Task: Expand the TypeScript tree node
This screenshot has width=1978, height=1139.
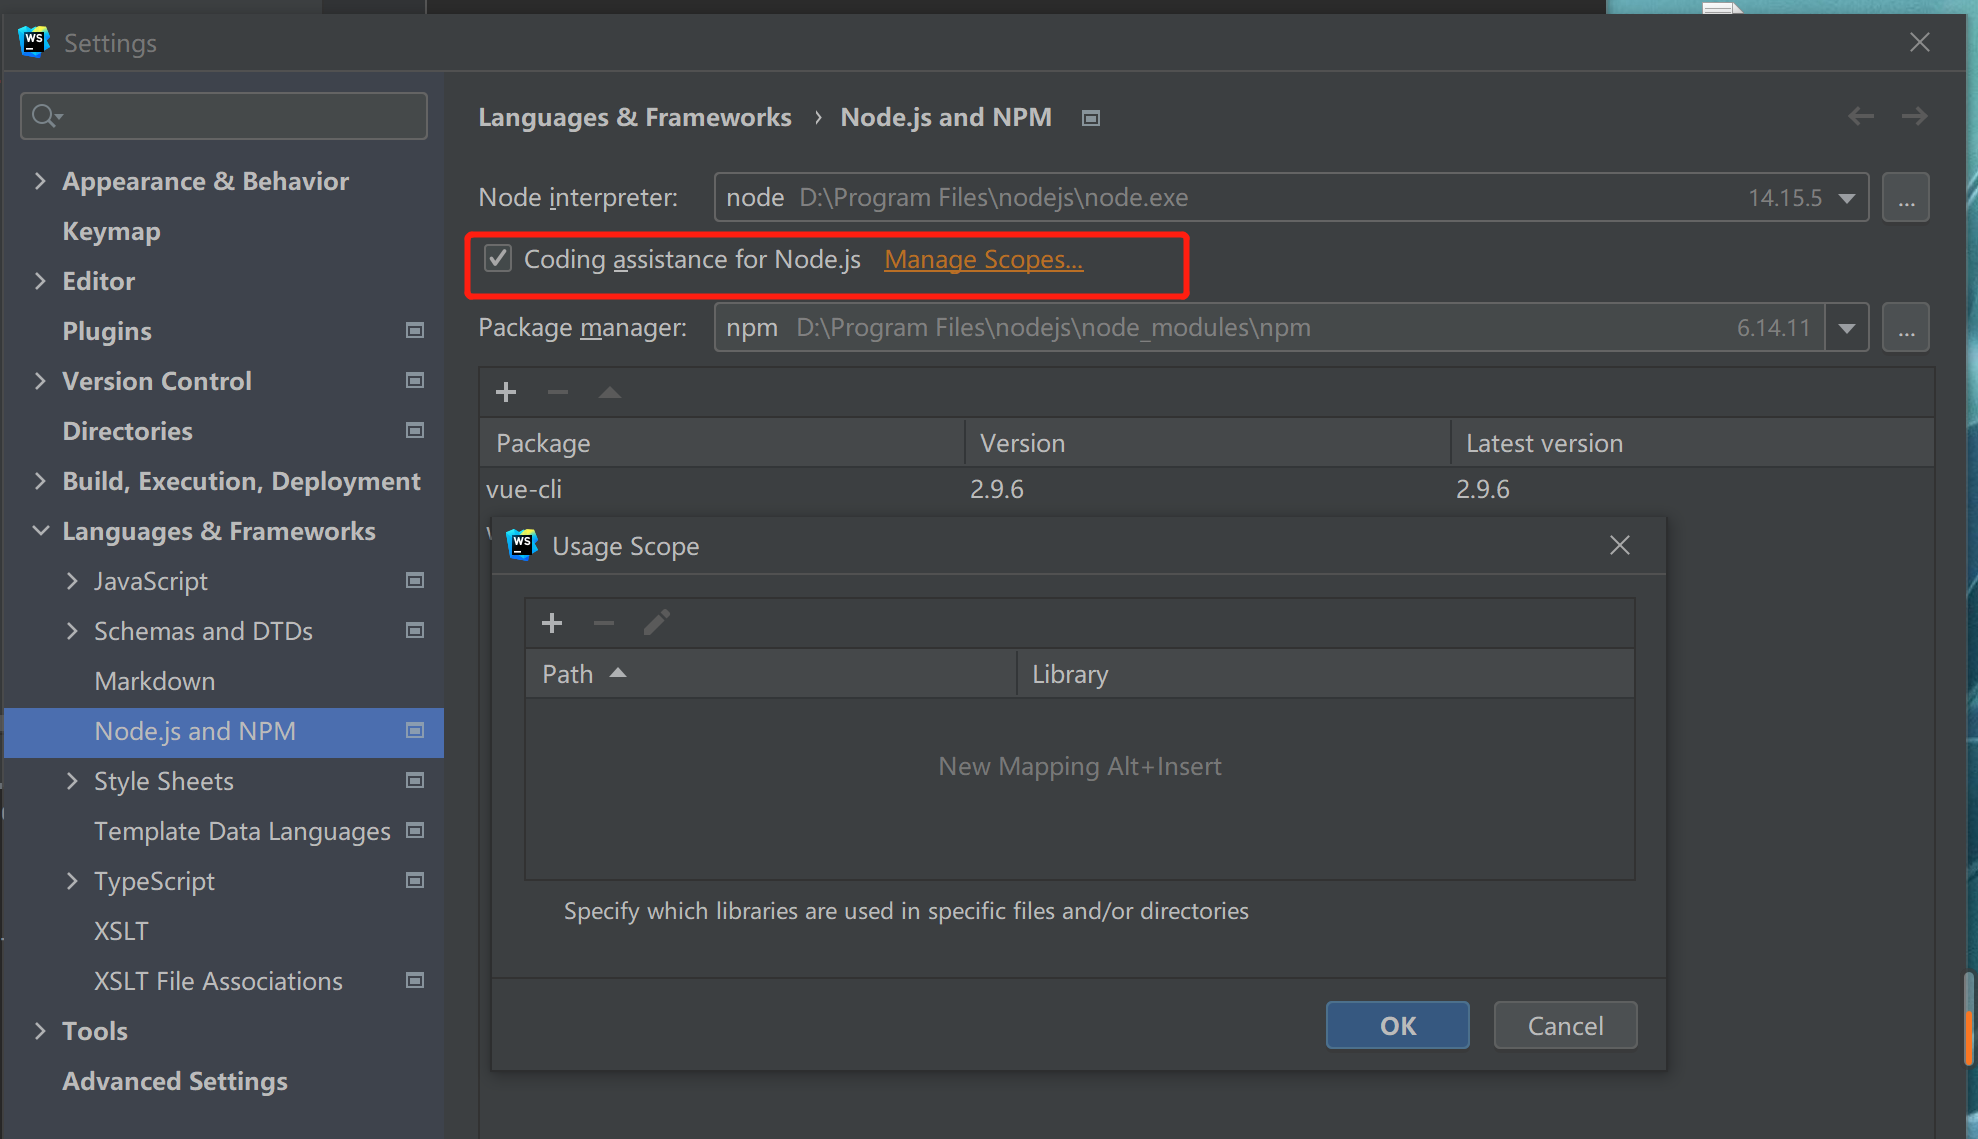Action: tap(72, 881)
